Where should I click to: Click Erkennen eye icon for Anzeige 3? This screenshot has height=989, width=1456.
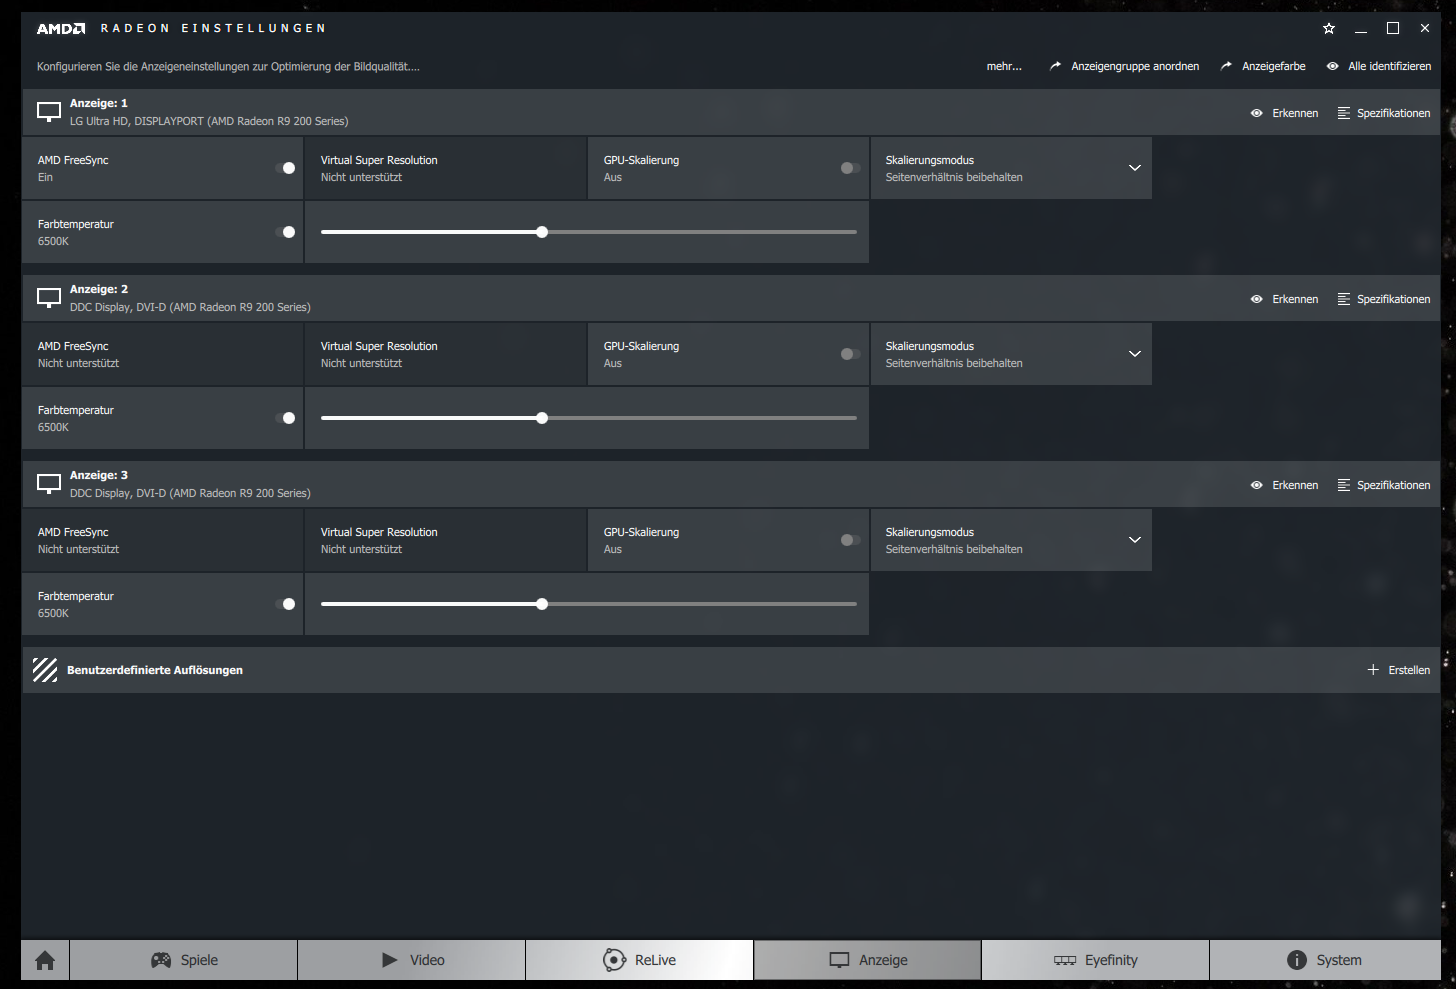pyautogui.click(x=1257, y=485)
